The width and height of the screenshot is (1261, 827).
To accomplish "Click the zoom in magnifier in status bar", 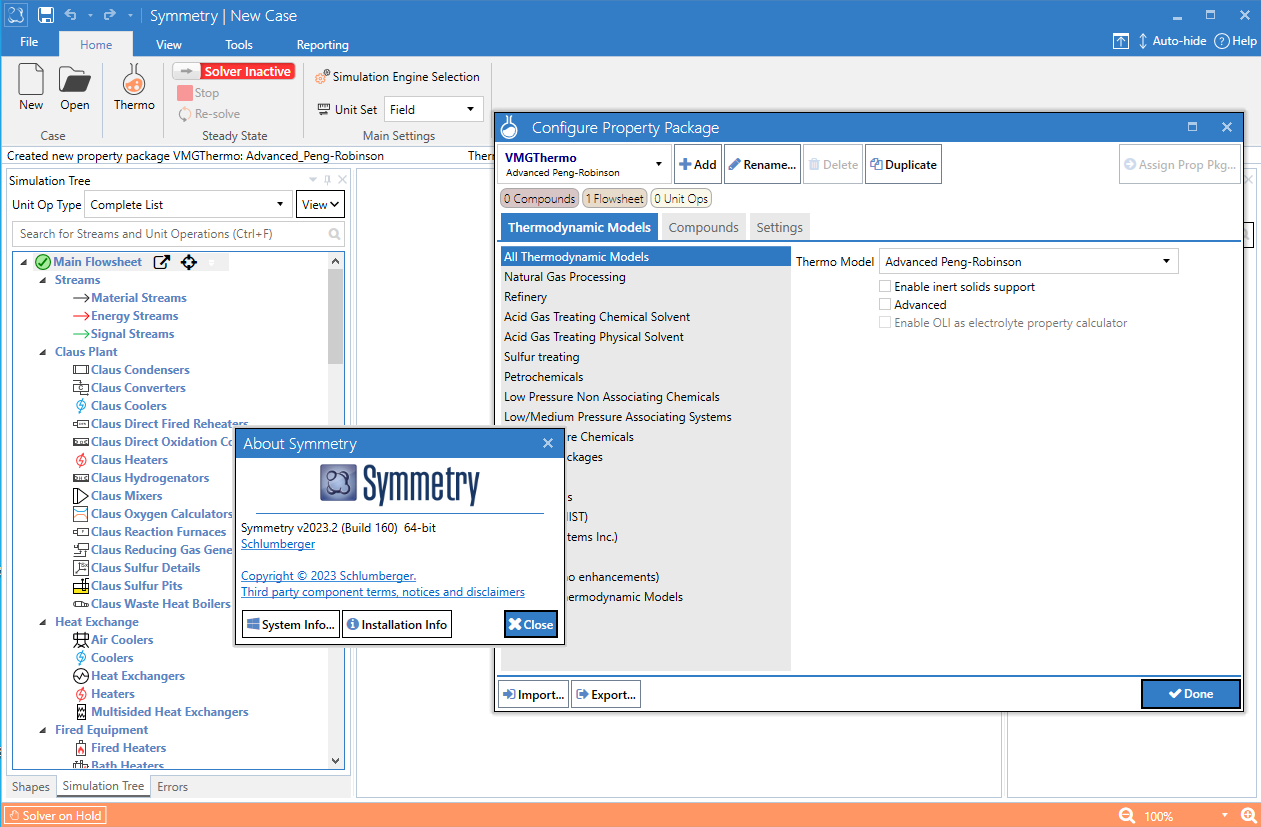I will point(1249,815).
